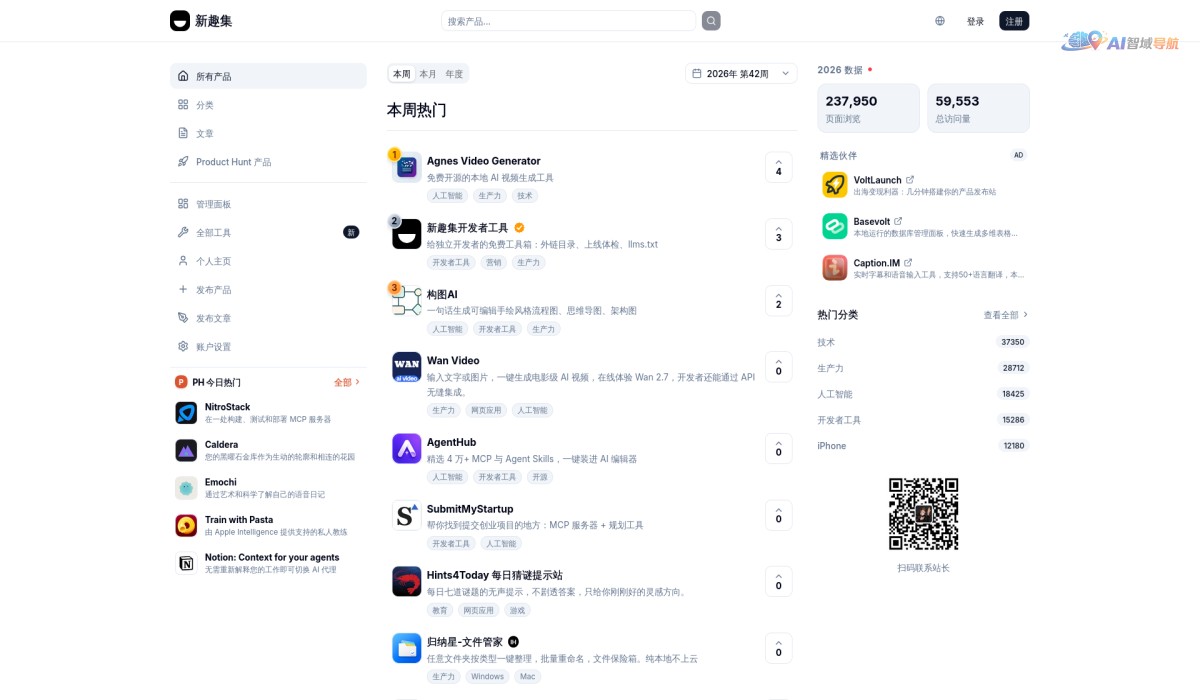Viewport: 1200px width, 700px height.
Task: Upvote 构图AI
Action: (x=778, y=301)
